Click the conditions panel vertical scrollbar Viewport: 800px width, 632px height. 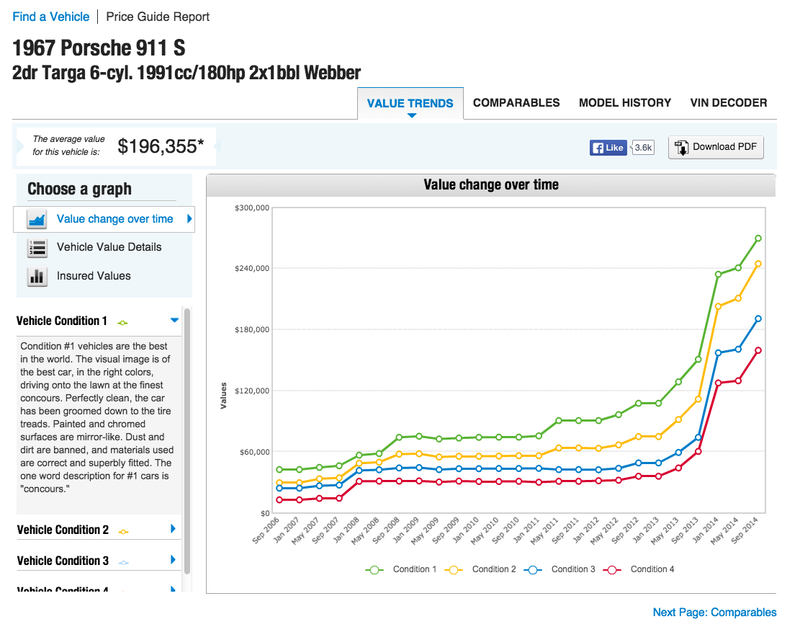(187, 441)
